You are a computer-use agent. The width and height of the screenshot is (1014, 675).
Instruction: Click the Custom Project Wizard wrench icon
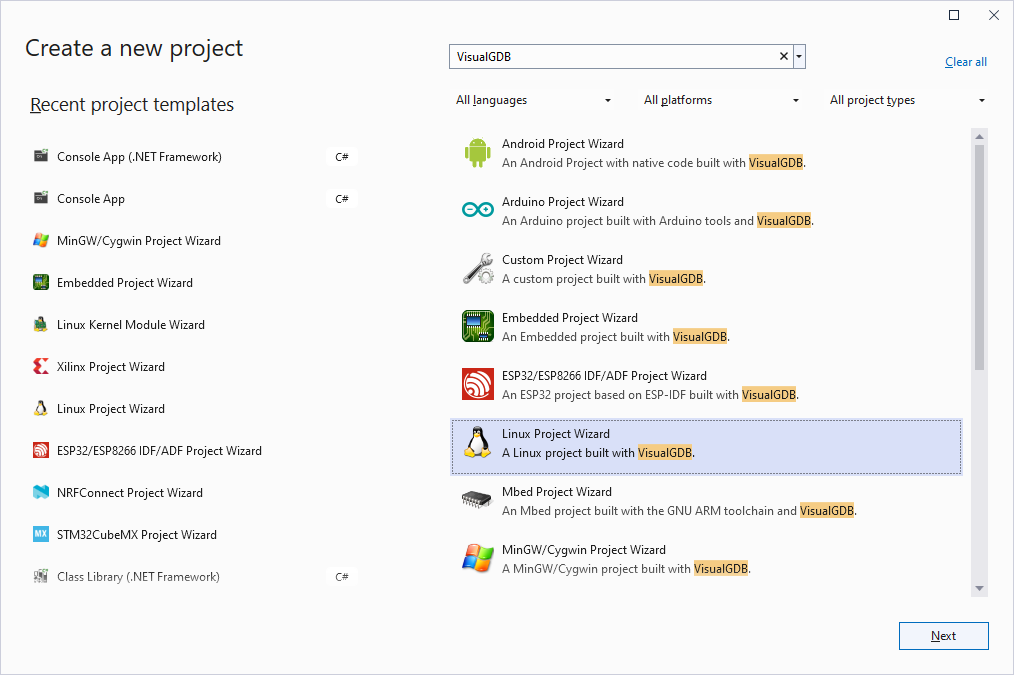pyautogui.click(x=477, y=269)
